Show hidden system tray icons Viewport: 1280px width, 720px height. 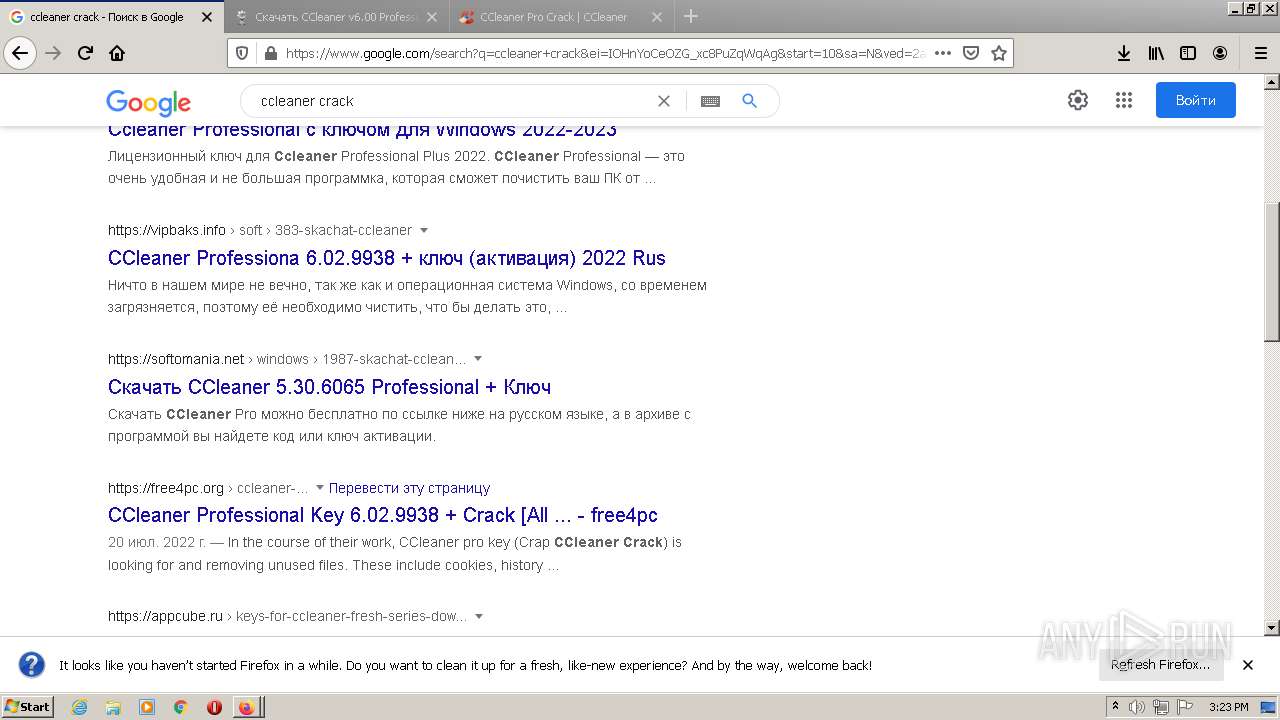pyautogui.click(x=1116, y=707)
